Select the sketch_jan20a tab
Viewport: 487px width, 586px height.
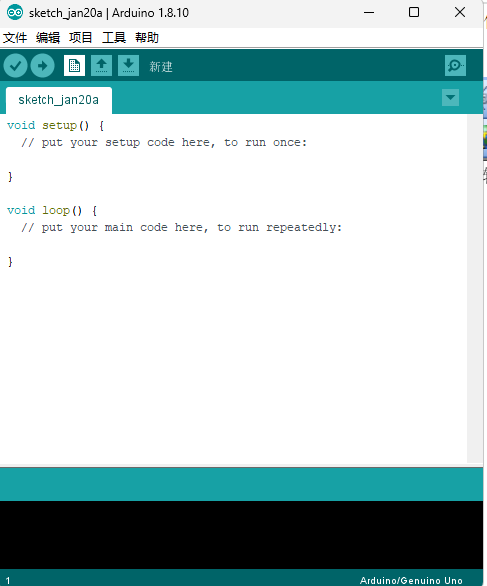pyautogui.click(x=59, y=100)
